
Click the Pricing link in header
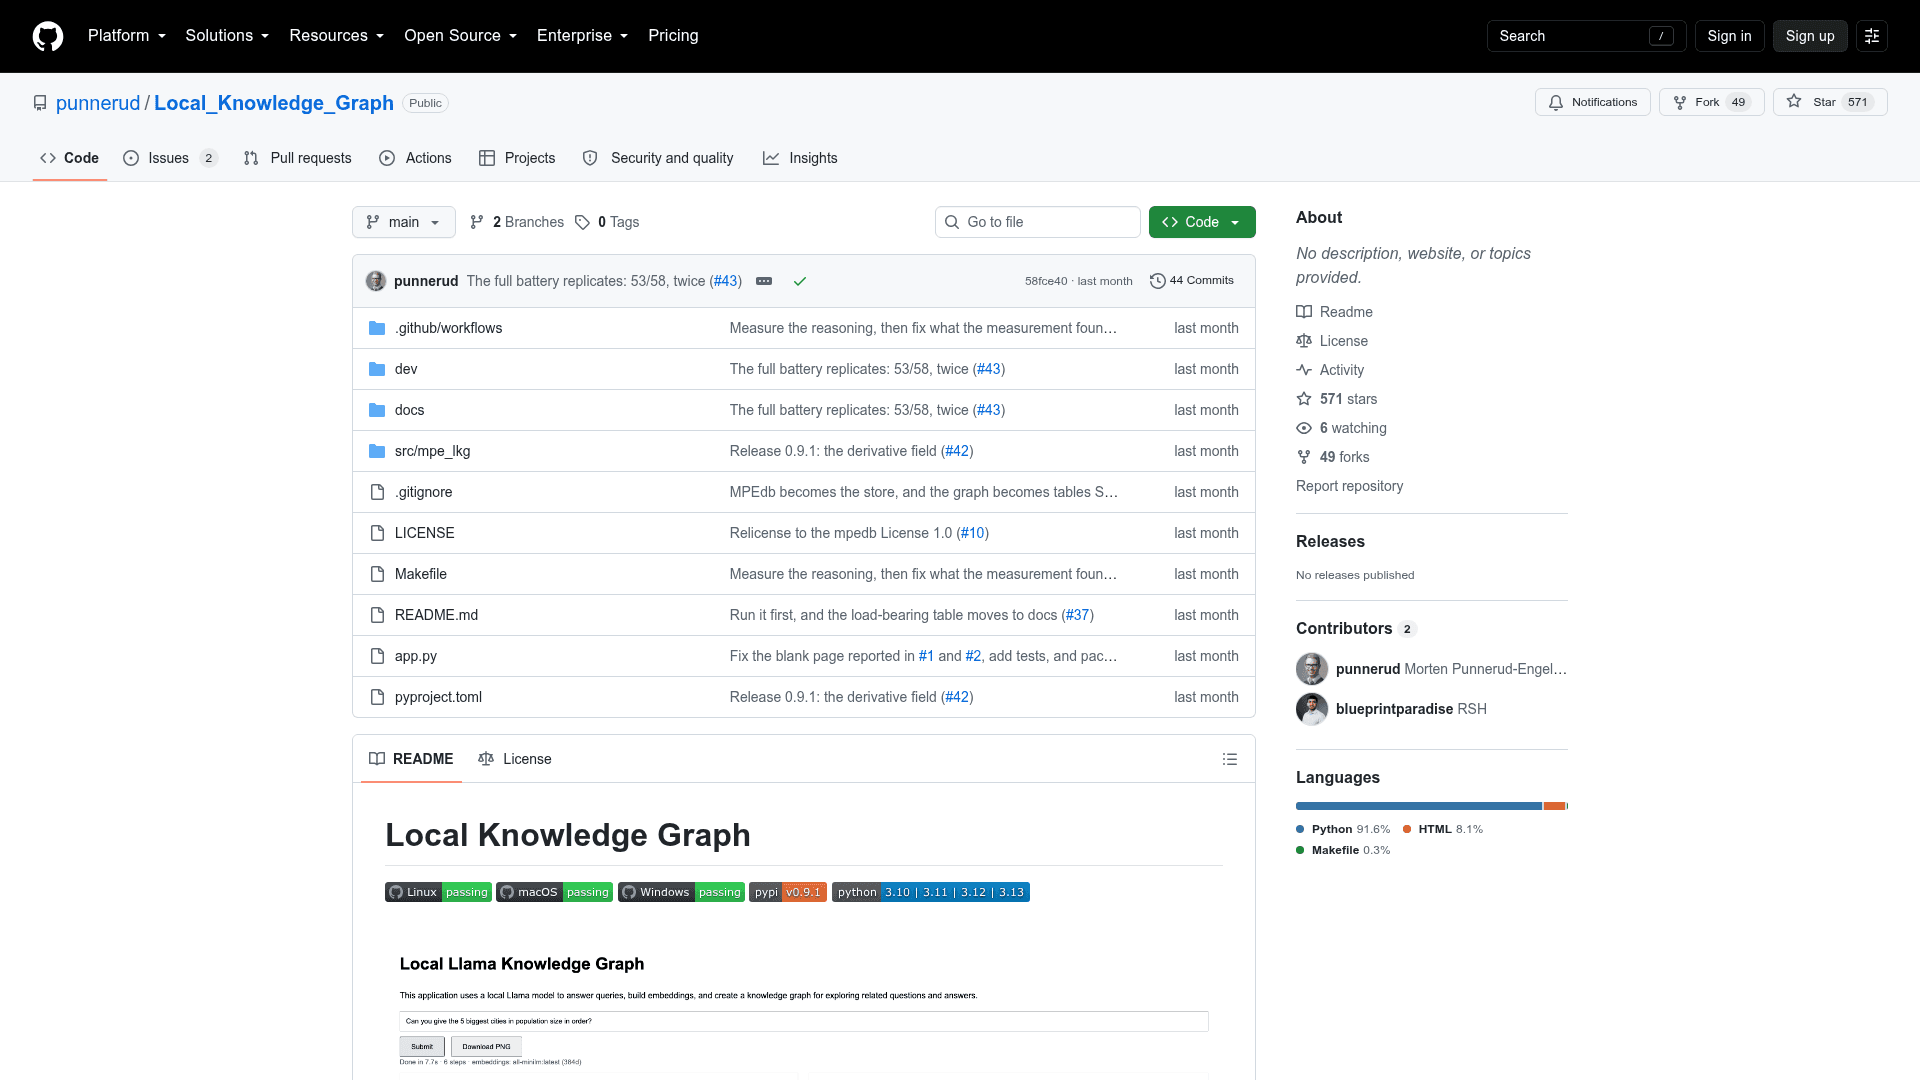click(x=673, y=36)
